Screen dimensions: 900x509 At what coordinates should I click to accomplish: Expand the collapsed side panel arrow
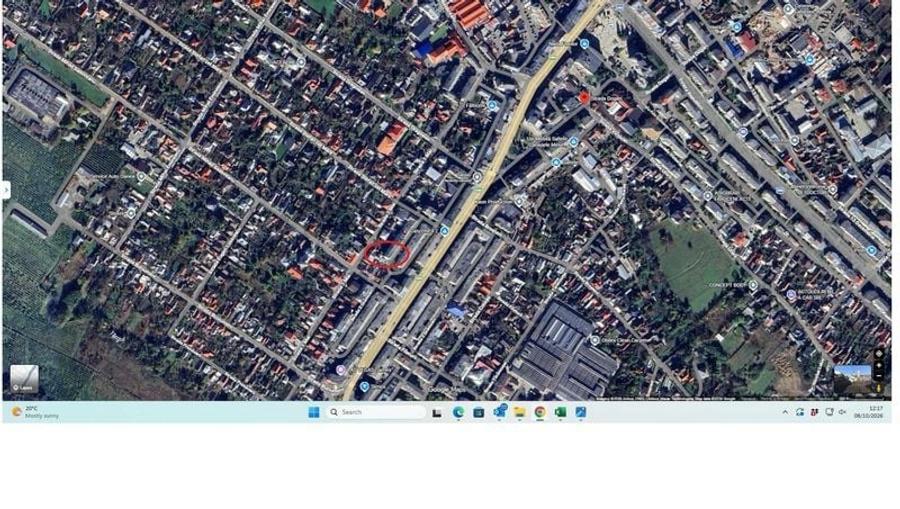tap(6, 189)
